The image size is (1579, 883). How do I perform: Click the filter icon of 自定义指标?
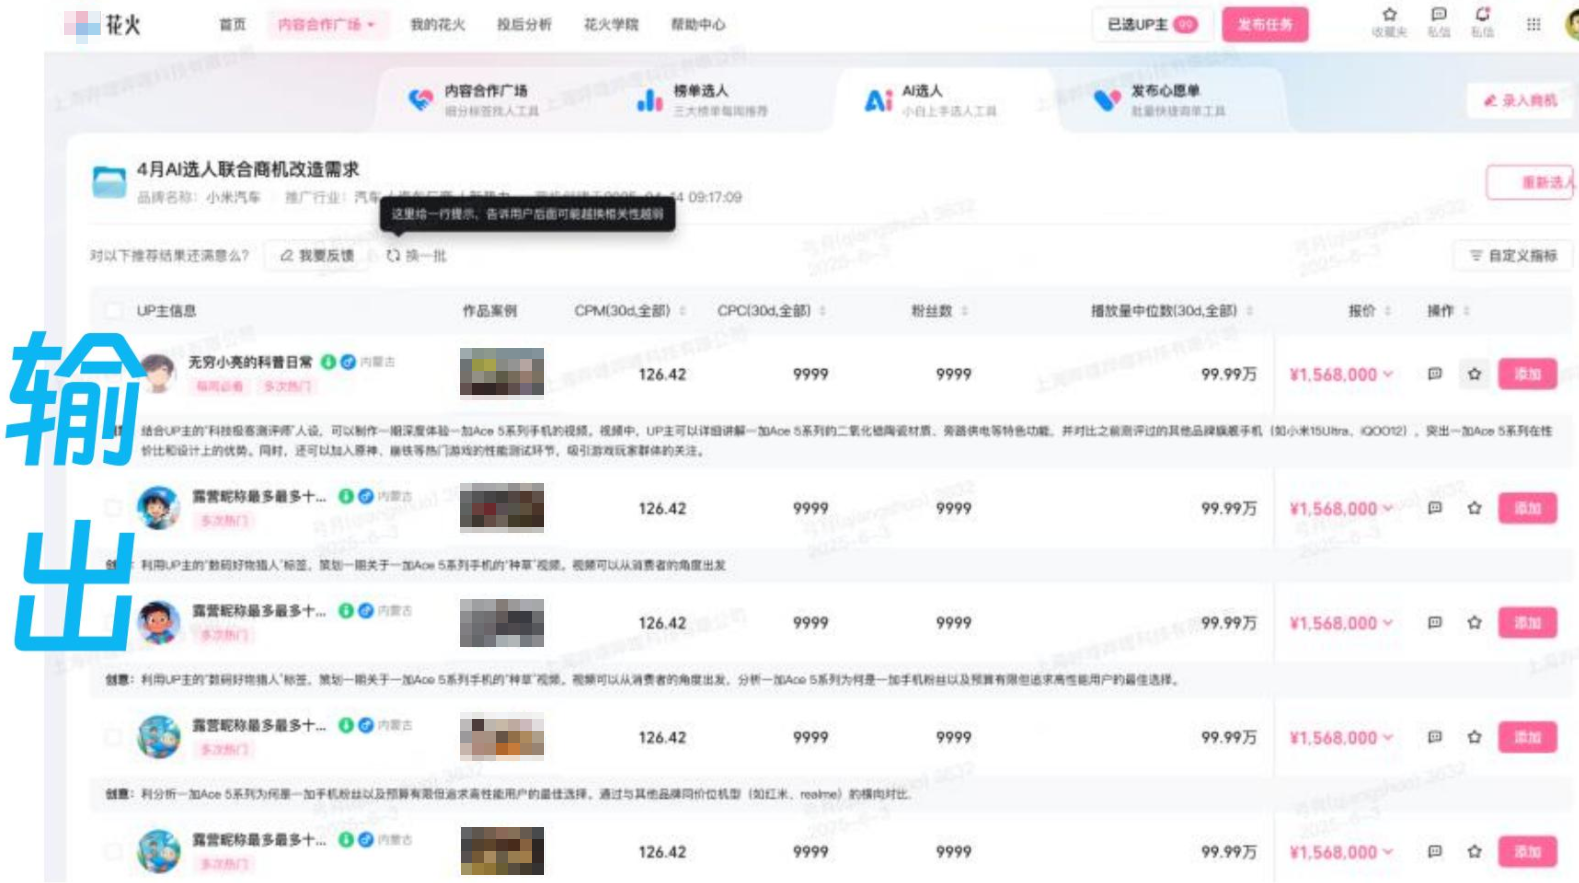point(1475,256)
